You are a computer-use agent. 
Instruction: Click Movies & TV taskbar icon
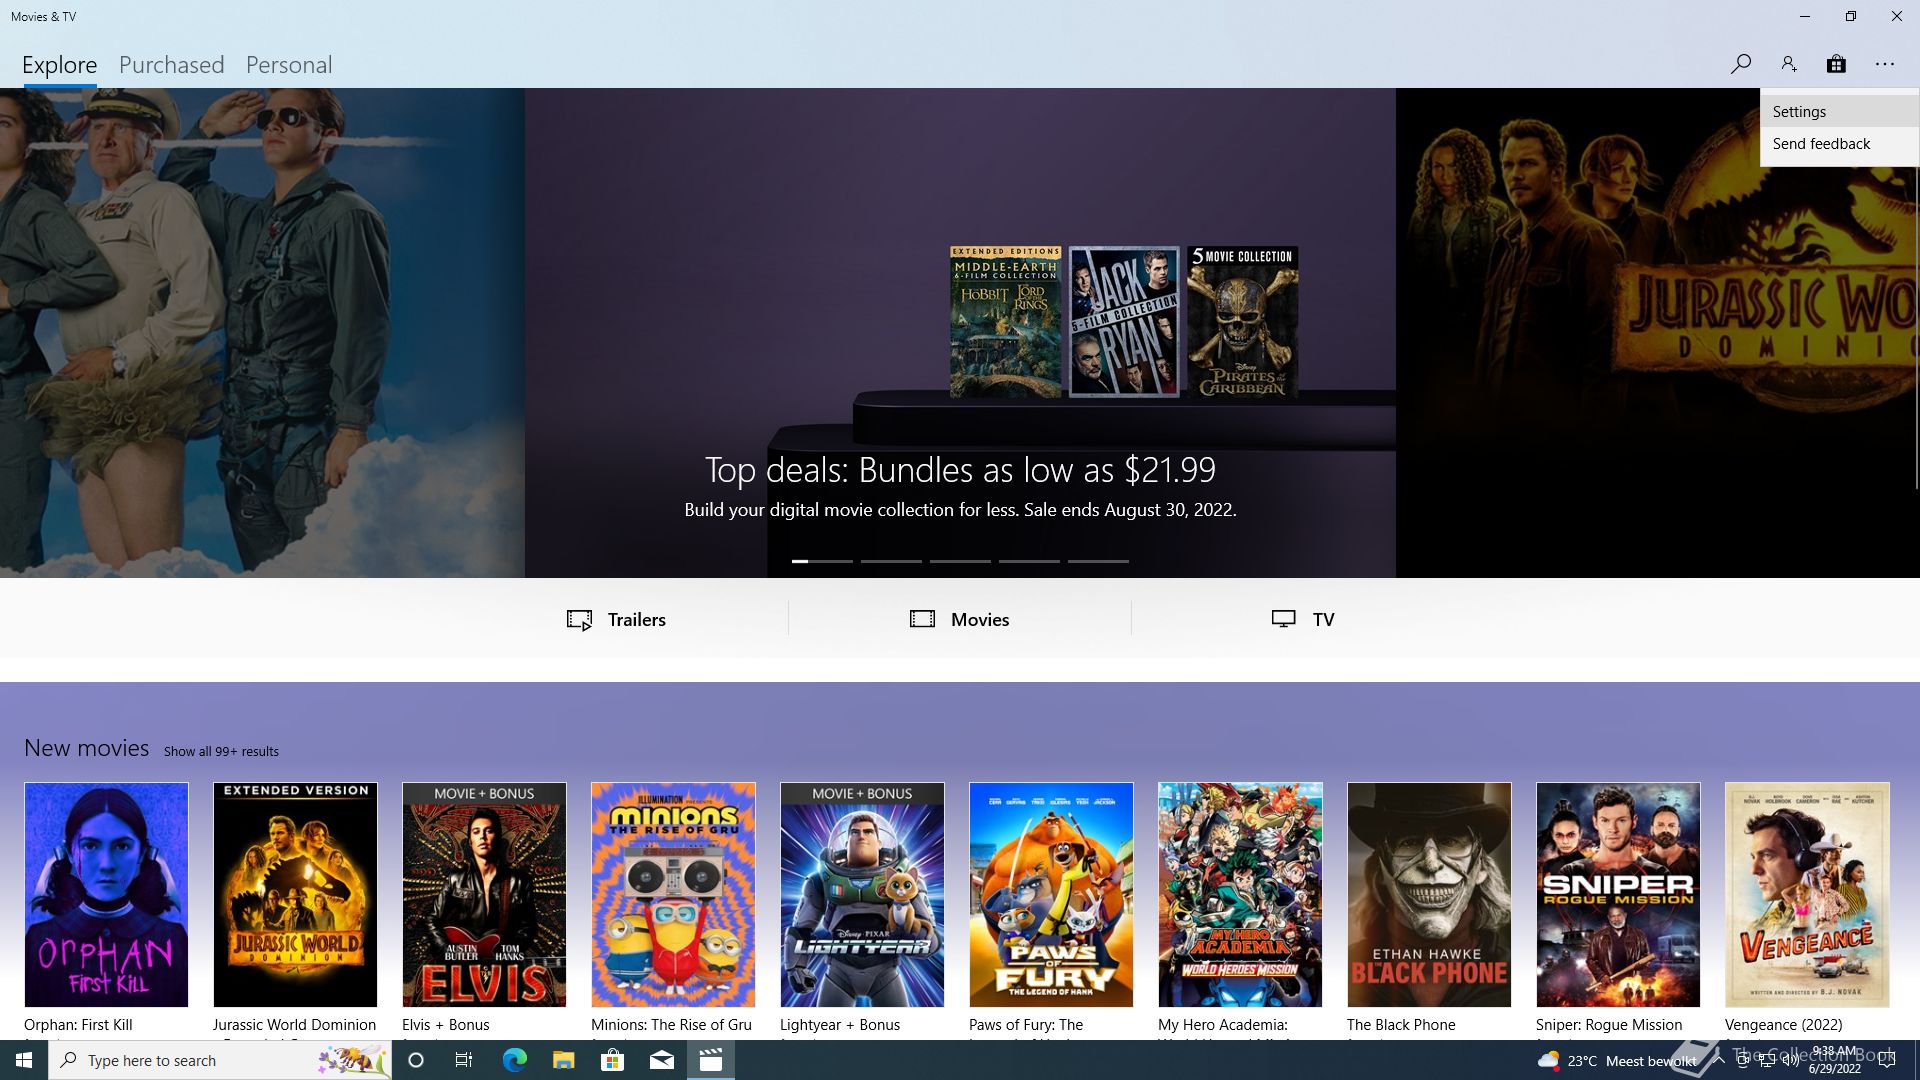coord(711,1060)
